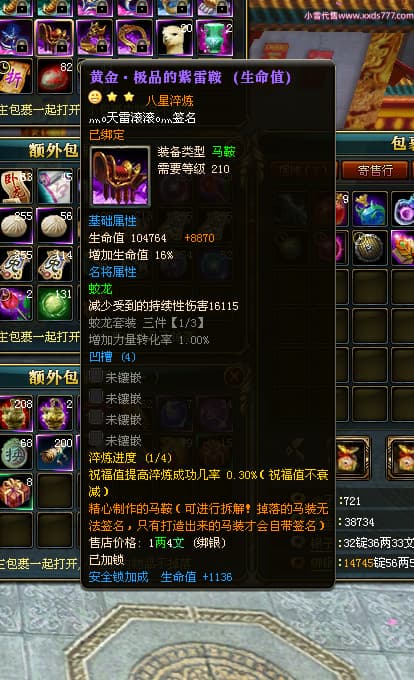Image resolution: width=414 pixels, height=680 pixels.
Task: Open the 寄售行 consignment tab
Action: [x=375, y=170]
